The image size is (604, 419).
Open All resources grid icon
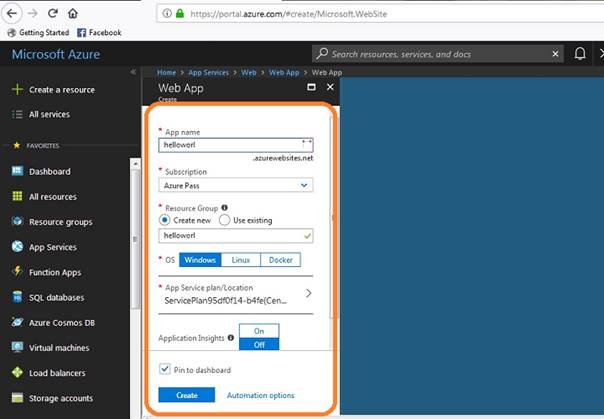click(17, 196)
